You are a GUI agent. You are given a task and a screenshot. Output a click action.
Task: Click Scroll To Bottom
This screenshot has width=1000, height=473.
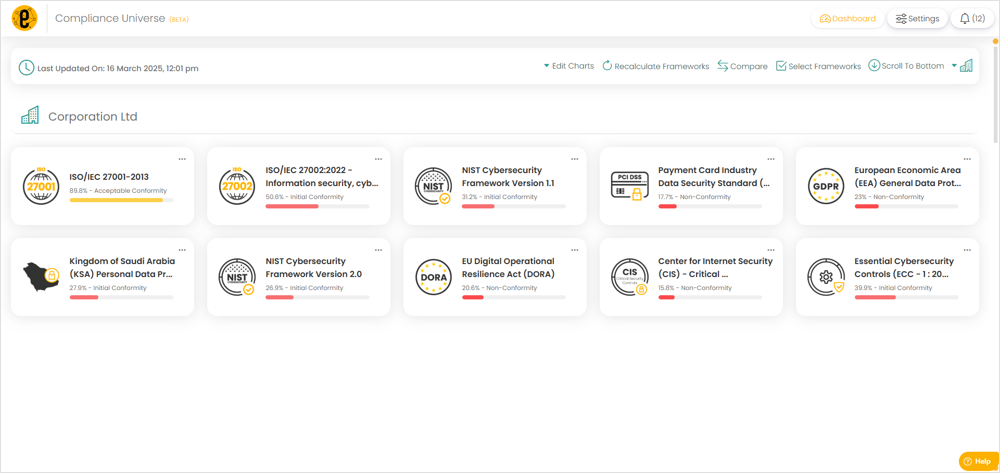click(906, 66)
